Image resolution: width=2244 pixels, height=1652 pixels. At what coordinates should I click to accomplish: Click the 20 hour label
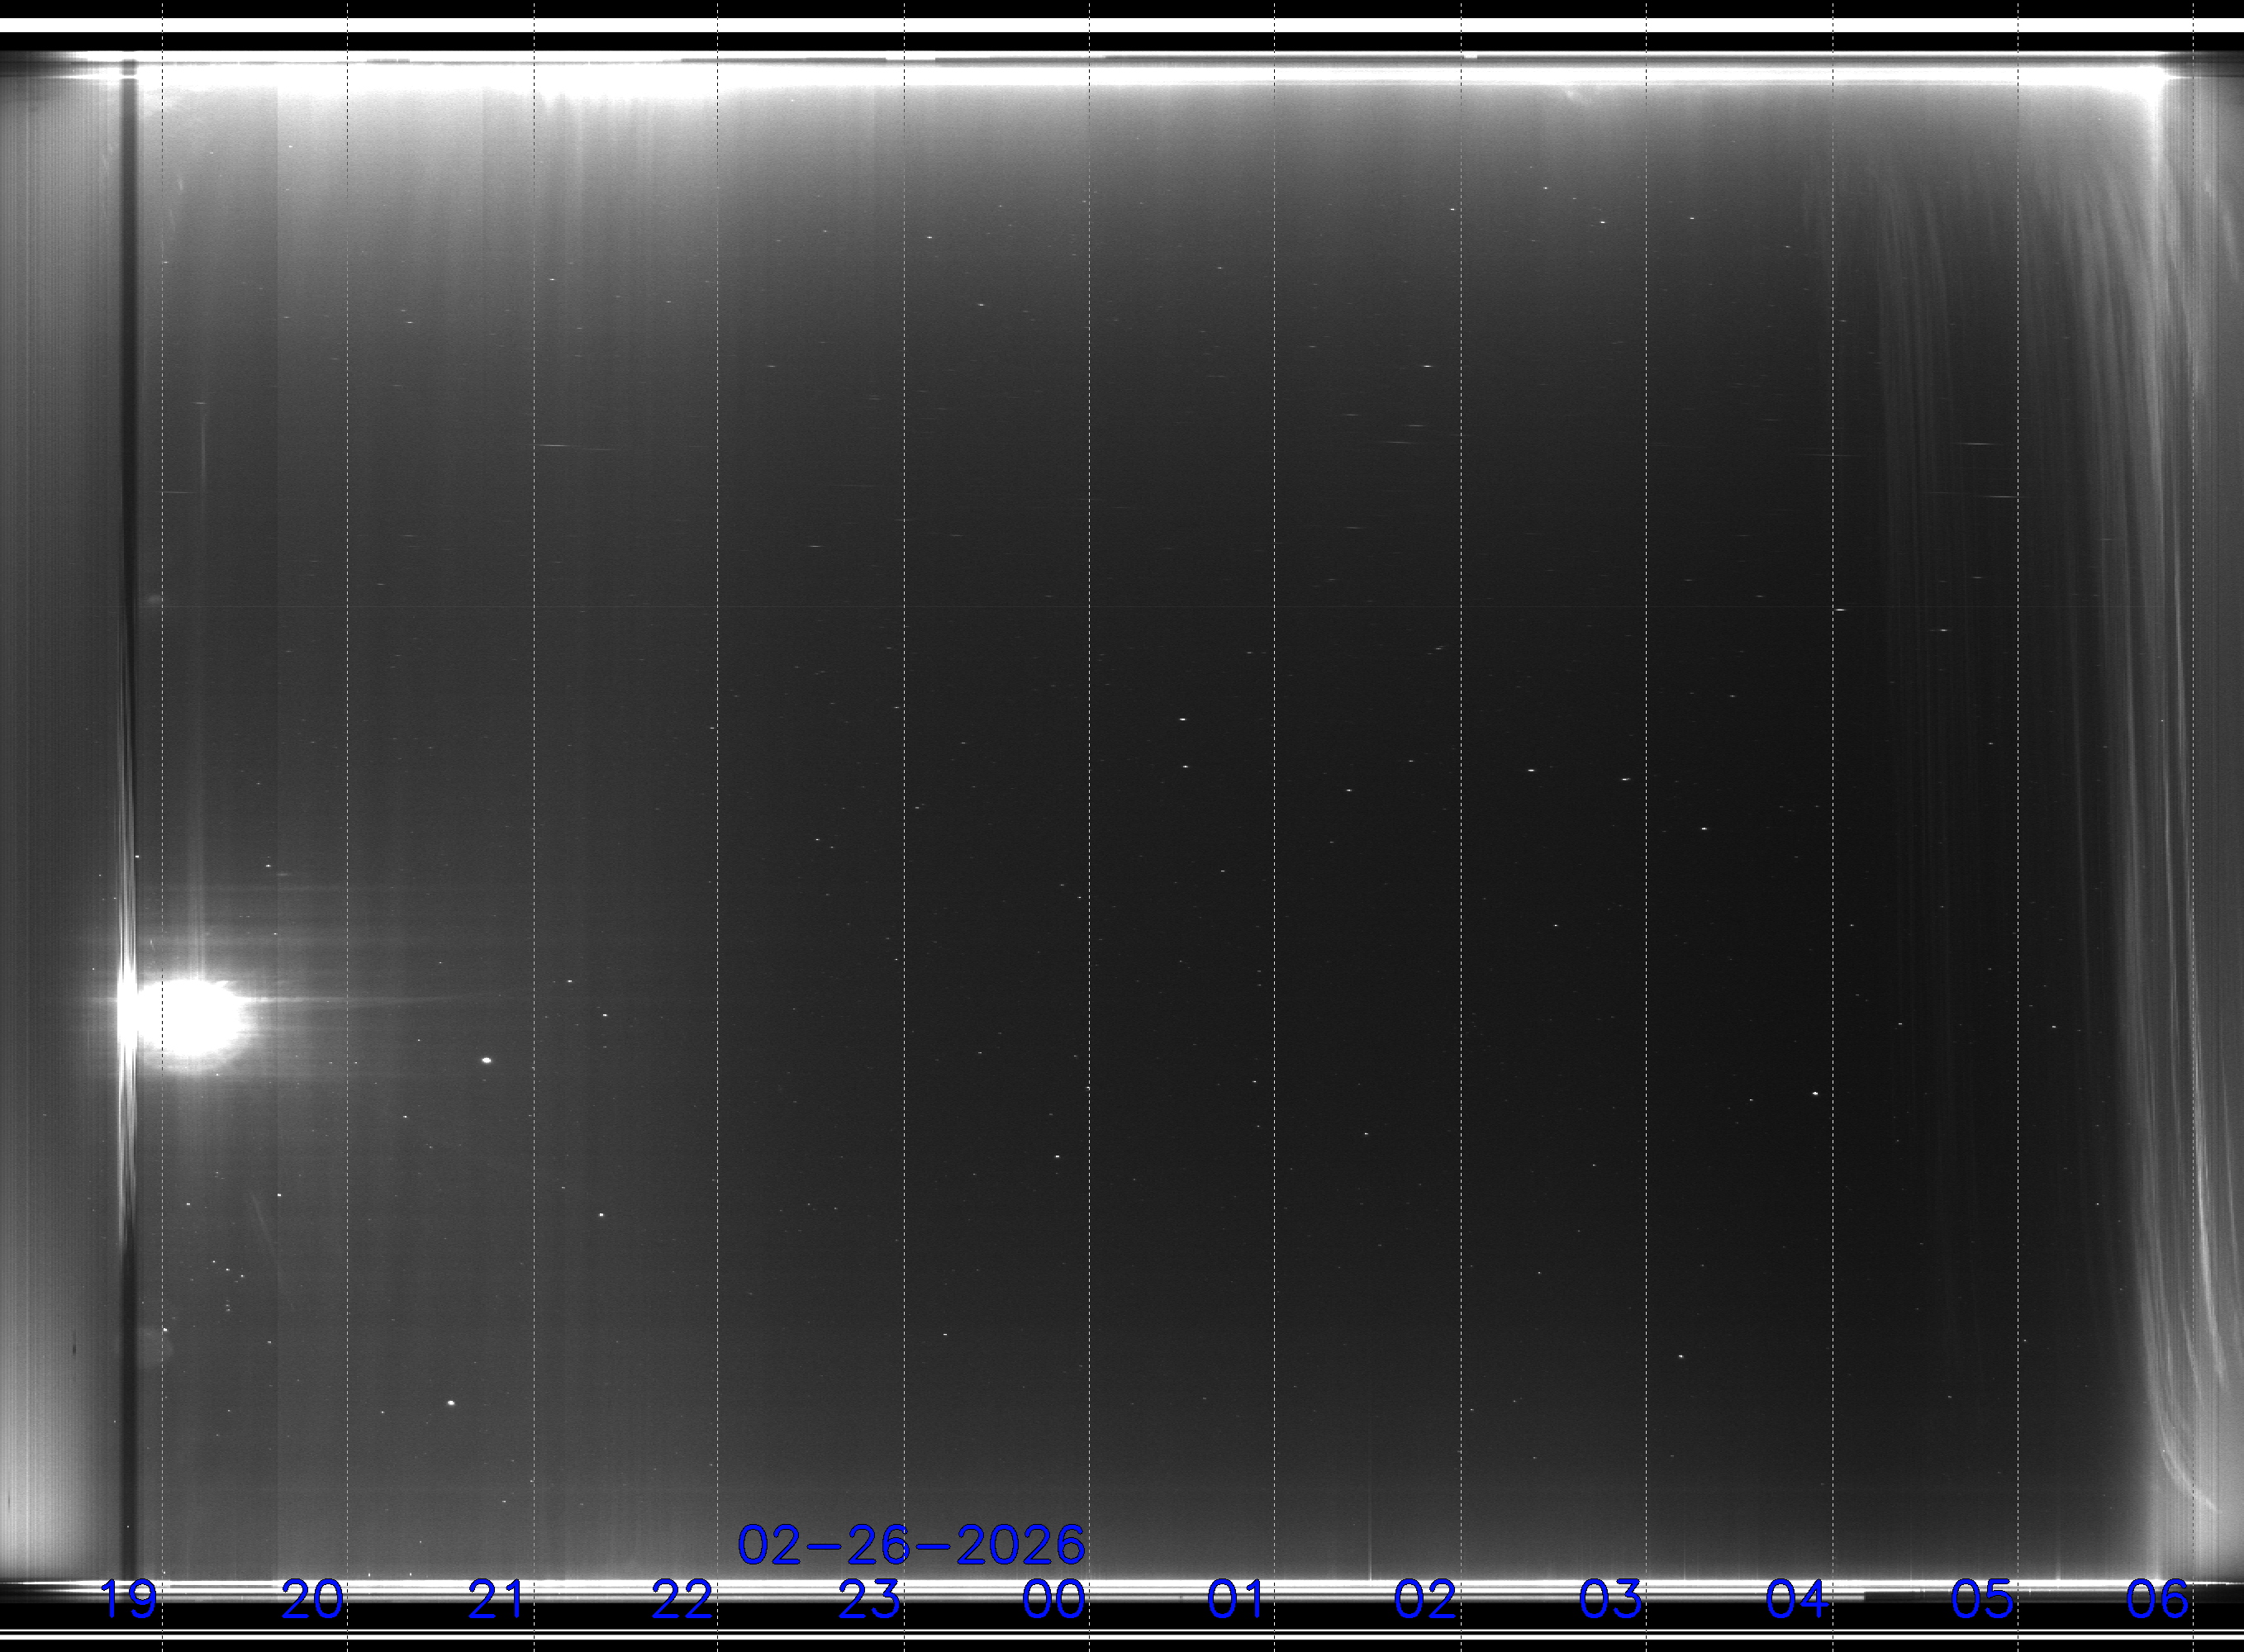[312, 1600]
